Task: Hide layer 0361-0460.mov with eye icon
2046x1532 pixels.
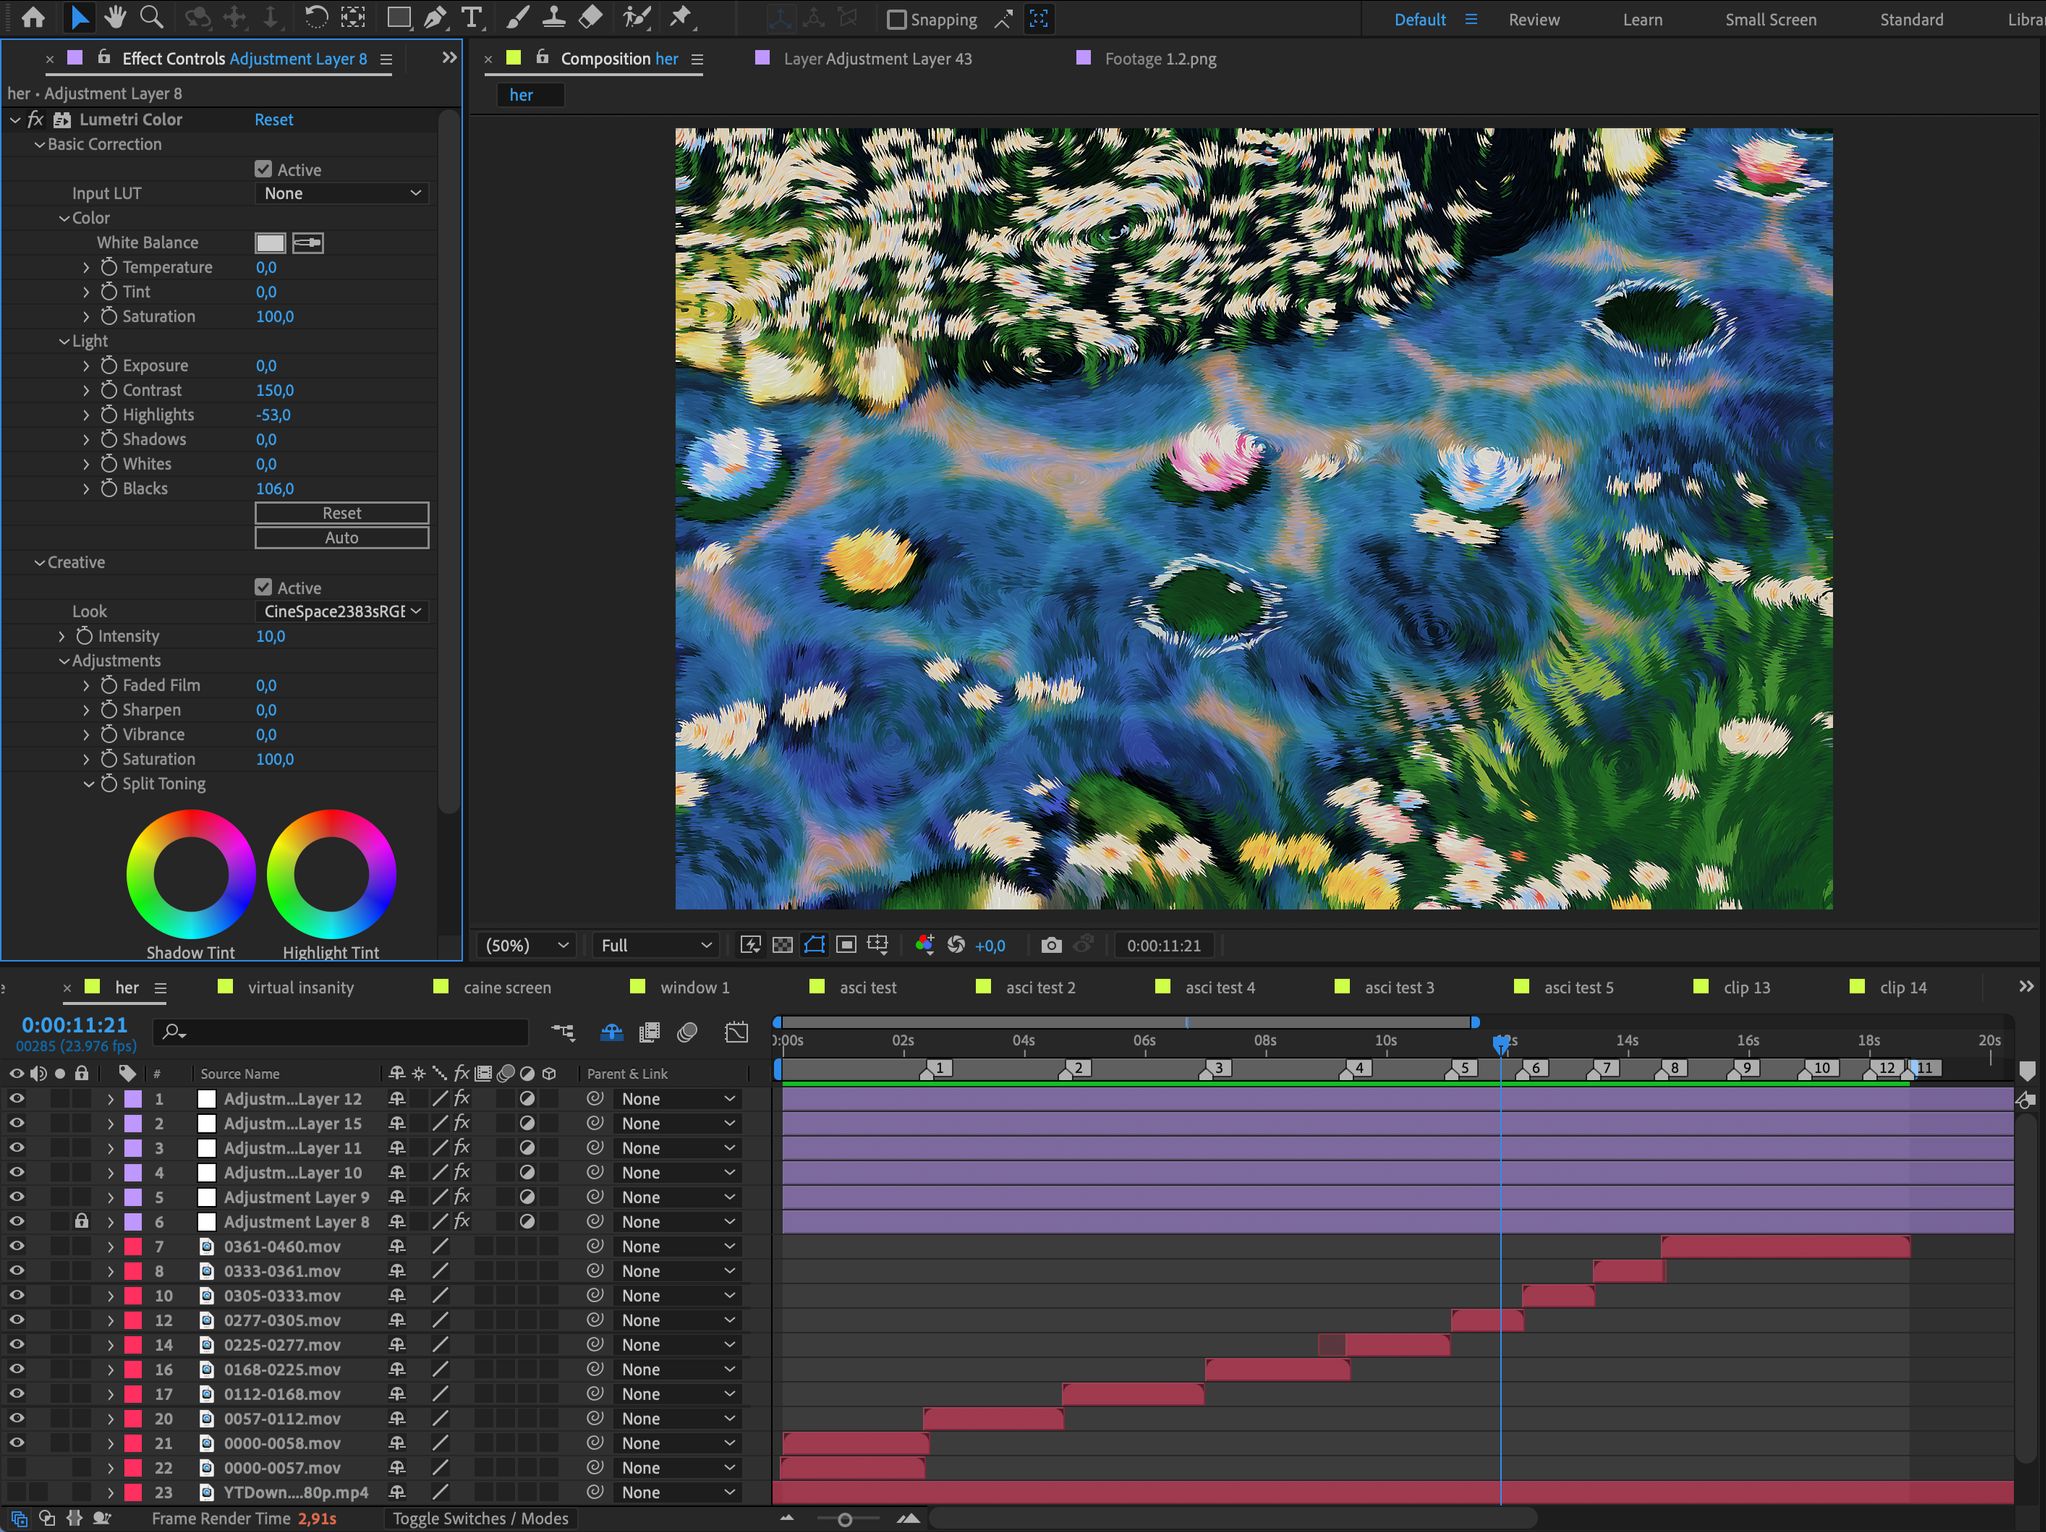Action: 16,1246
